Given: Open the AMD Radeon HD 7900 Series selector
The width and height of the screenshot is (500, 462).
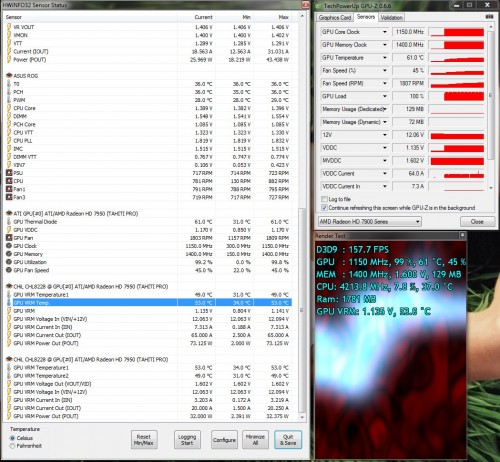Looking at the screenshot, I should 370,221.
